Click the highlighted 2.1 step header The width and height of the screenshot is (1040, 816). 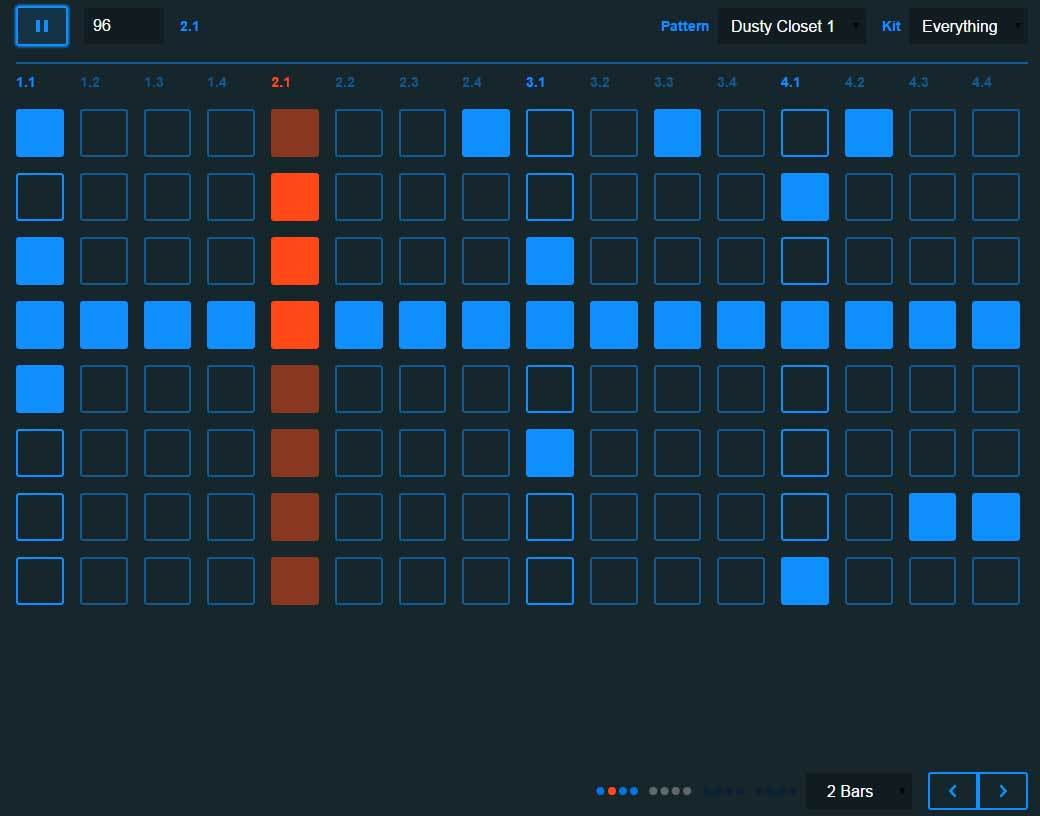[x=281, y=82]
